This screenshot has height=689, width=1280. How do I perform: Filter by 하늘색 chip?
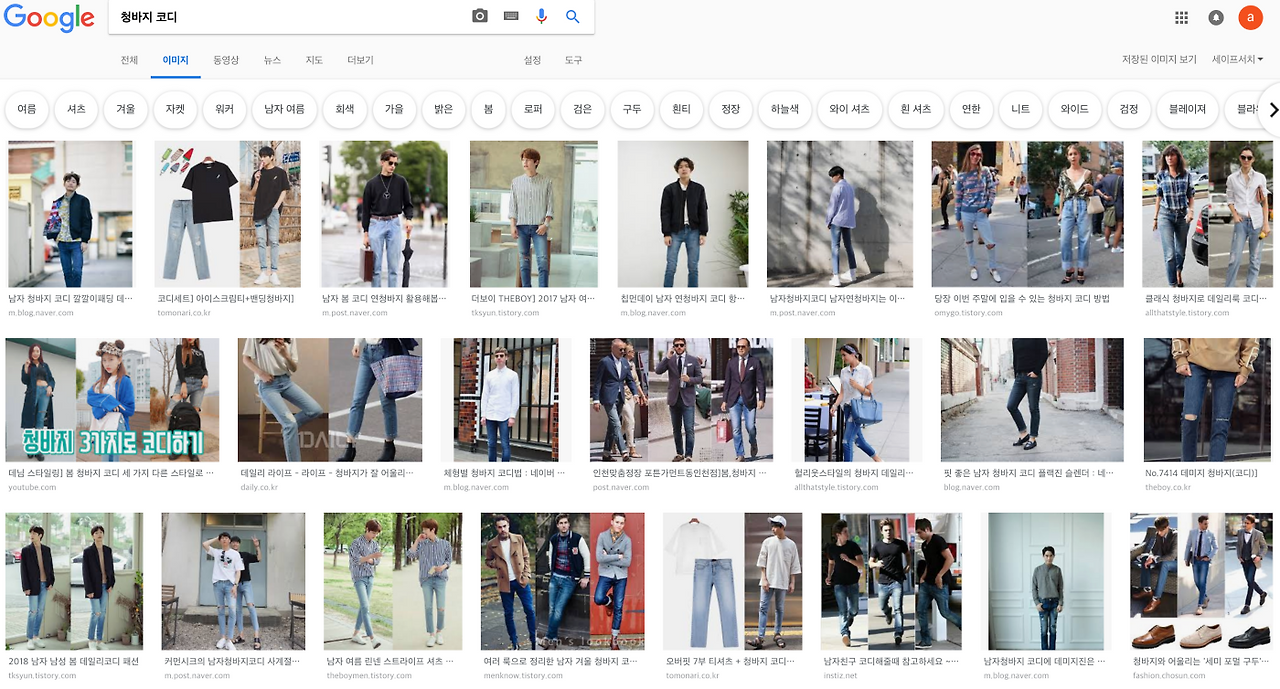pos(785,109)
